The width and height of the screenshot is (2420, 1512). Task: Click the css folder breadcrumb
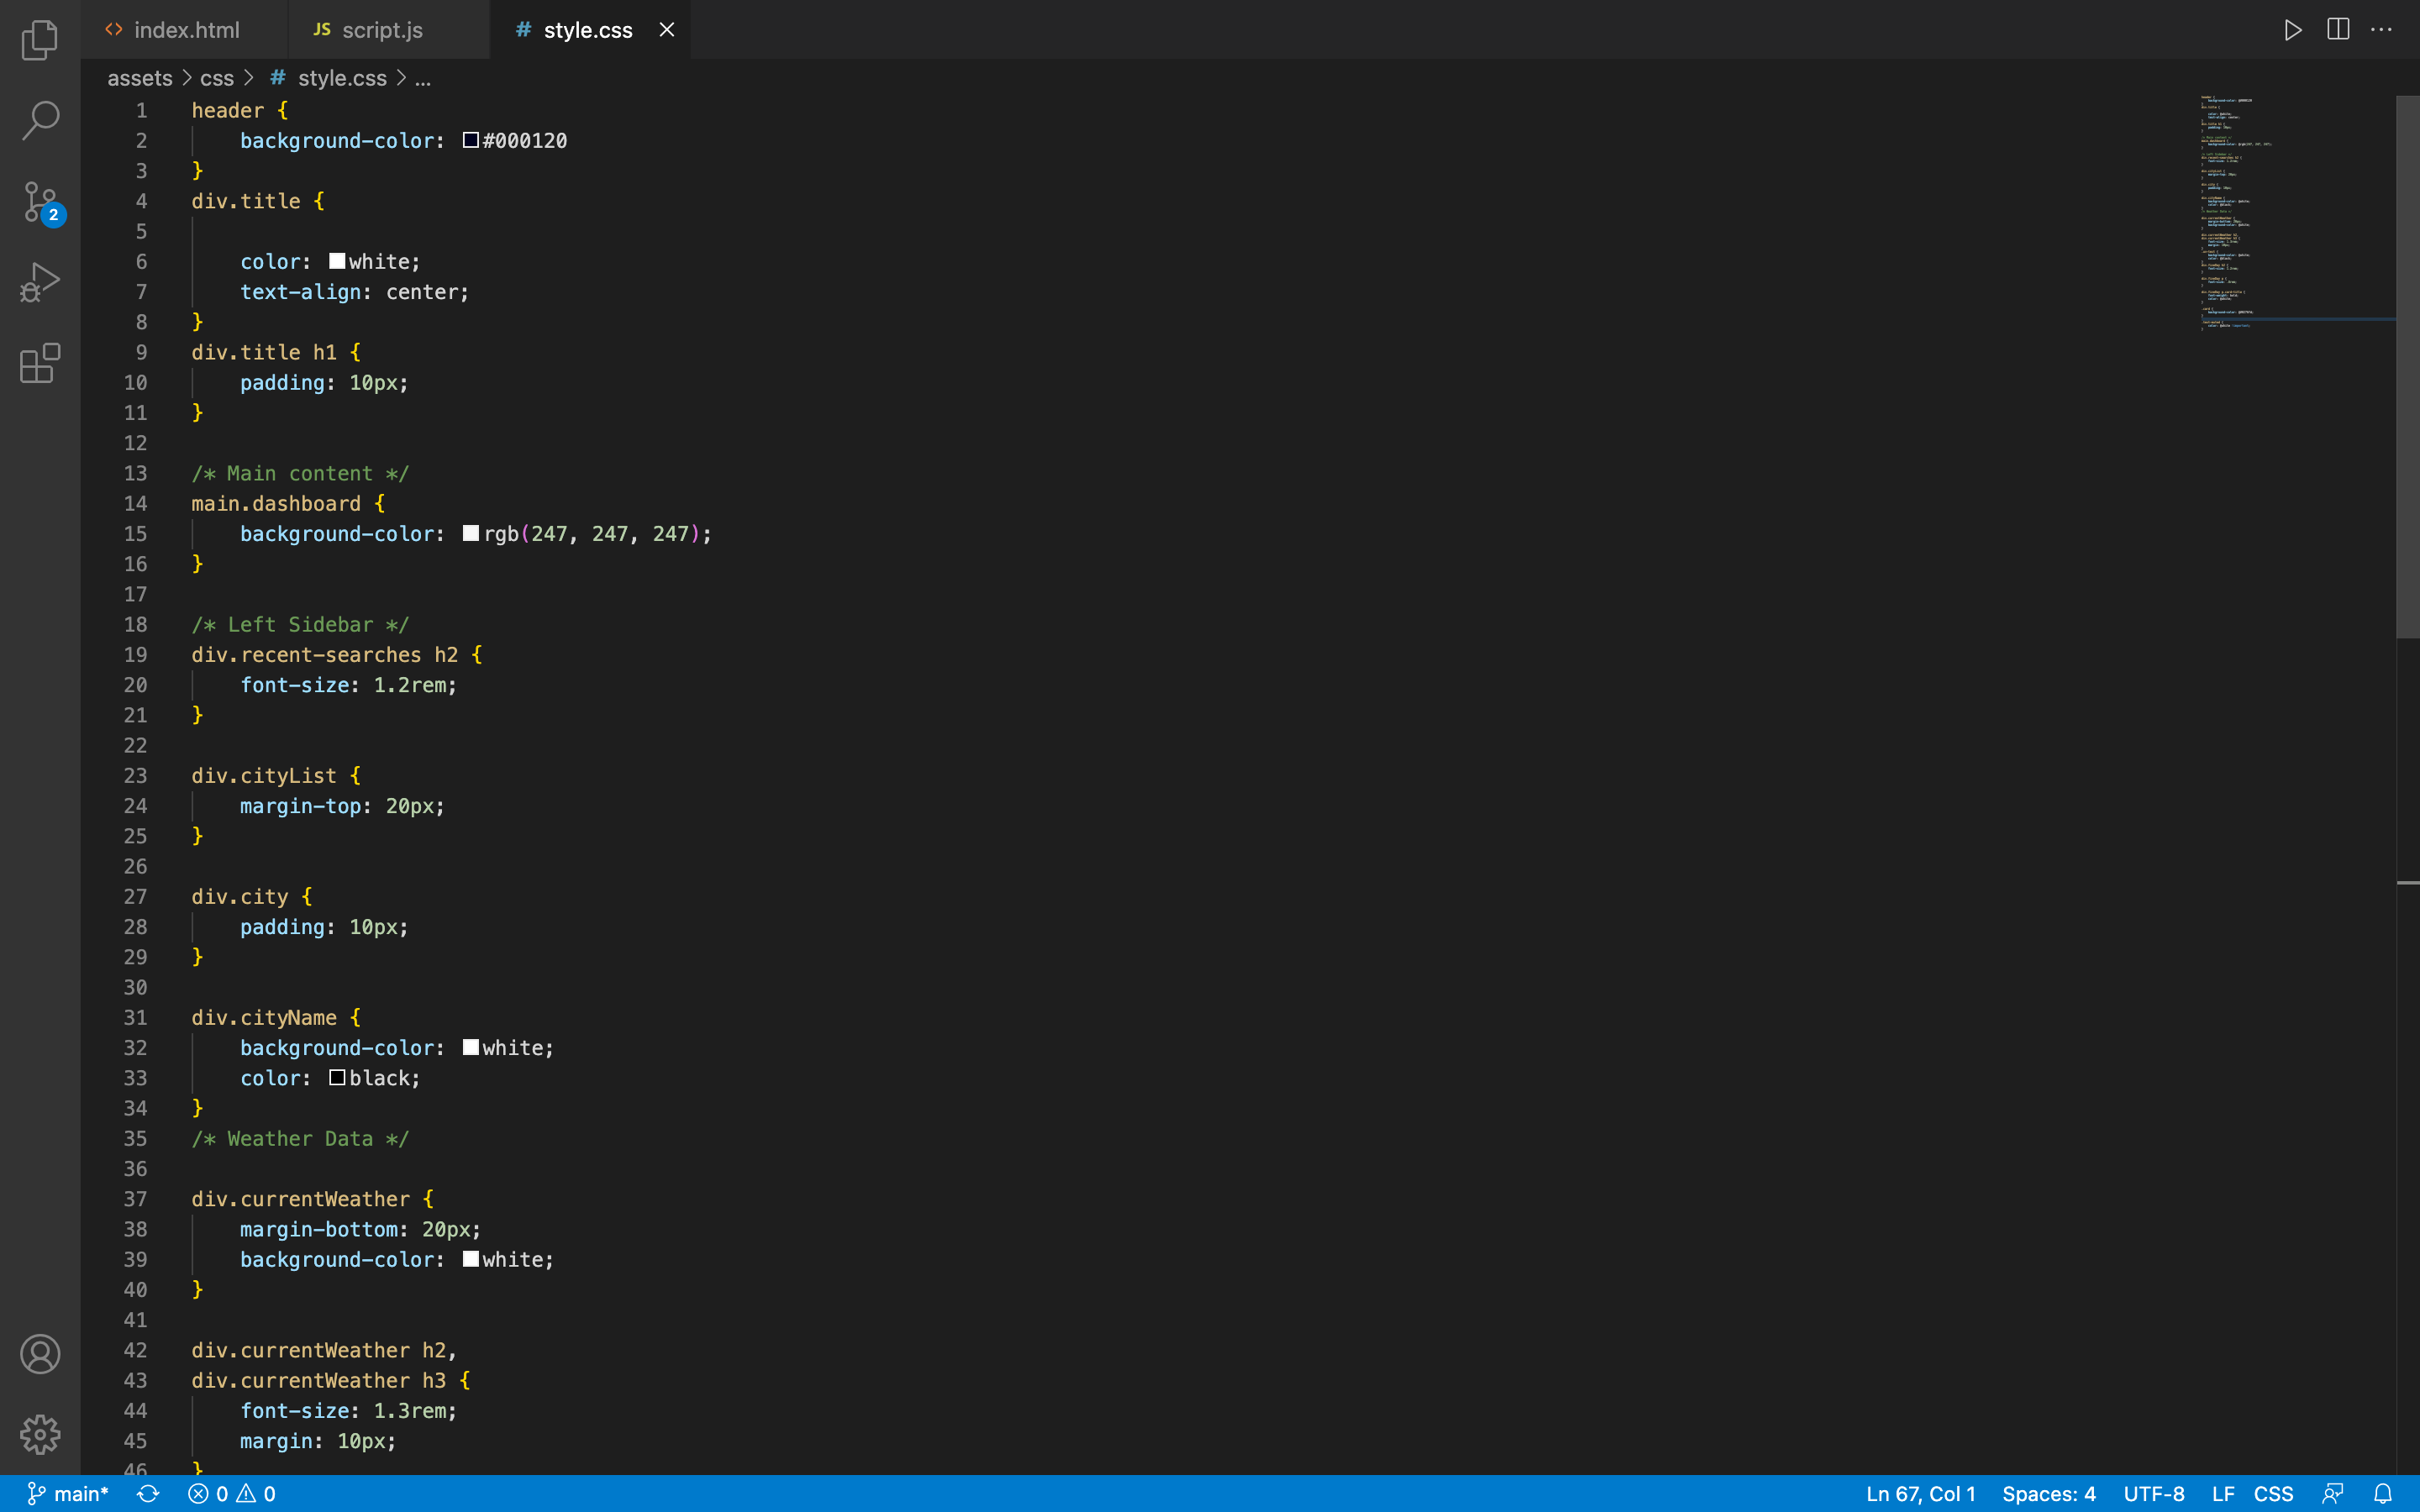tap(217, 78)
